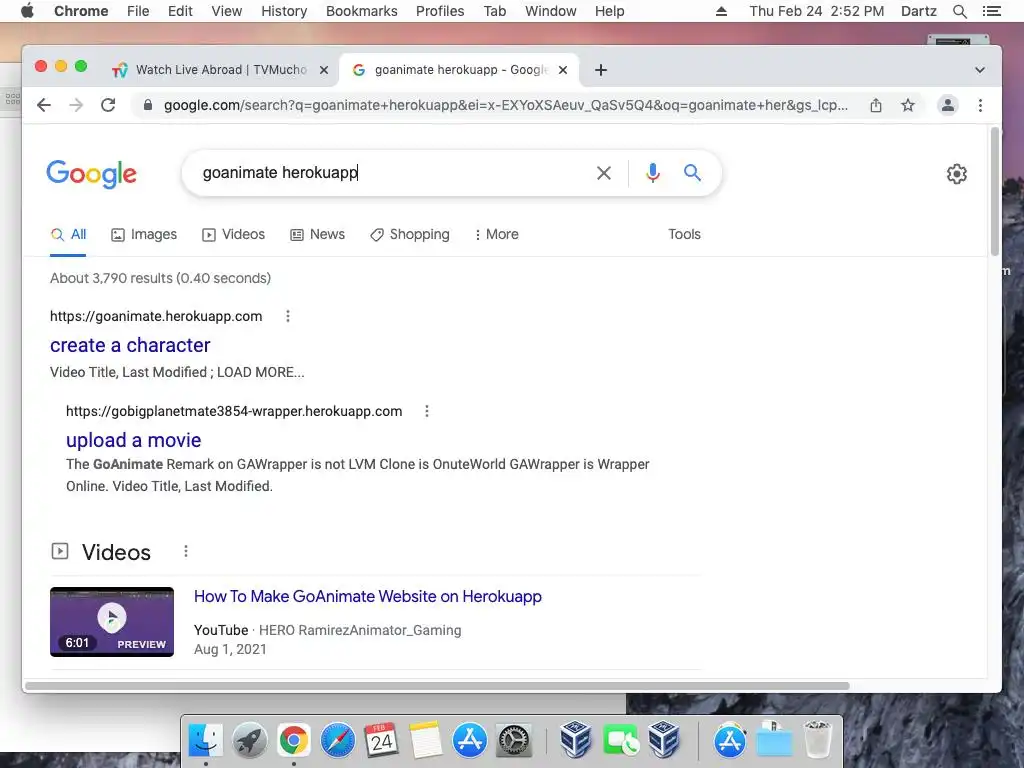Open the Window menu
The height and width of the screenshot is (768, 1024).
point(551,11)
